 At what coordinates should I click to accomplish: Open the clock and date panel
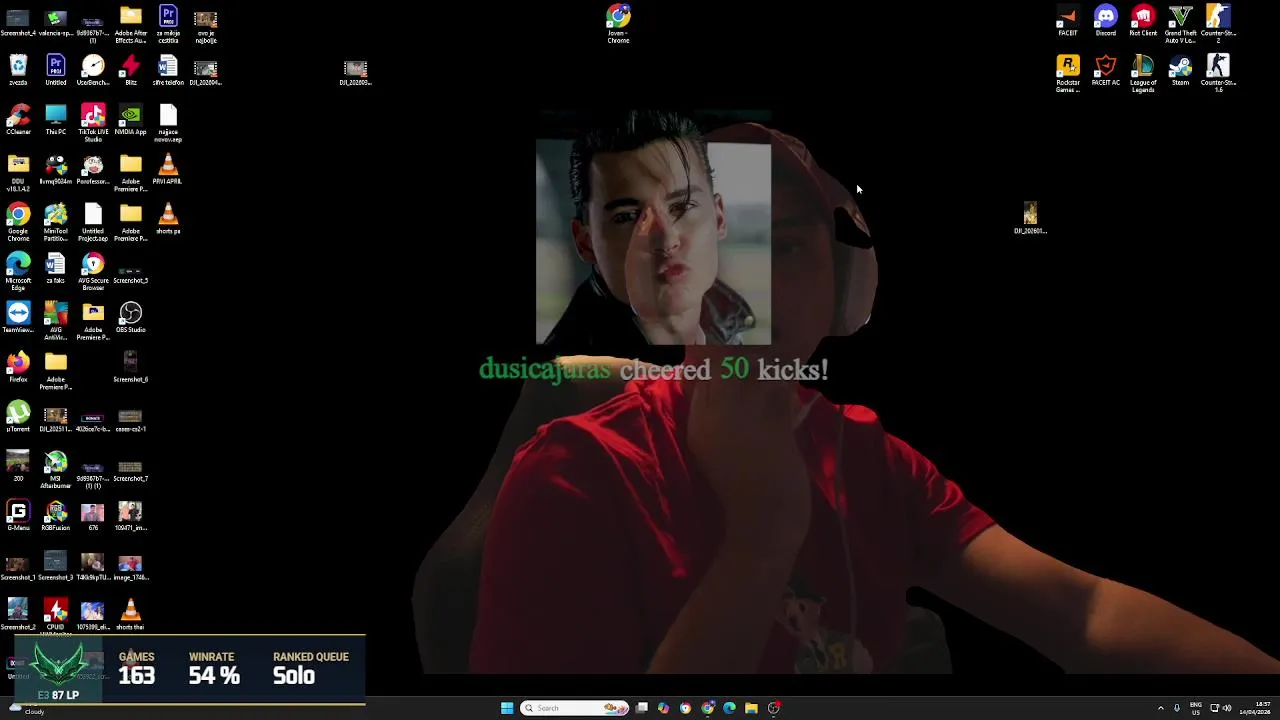pos(1256,708)
